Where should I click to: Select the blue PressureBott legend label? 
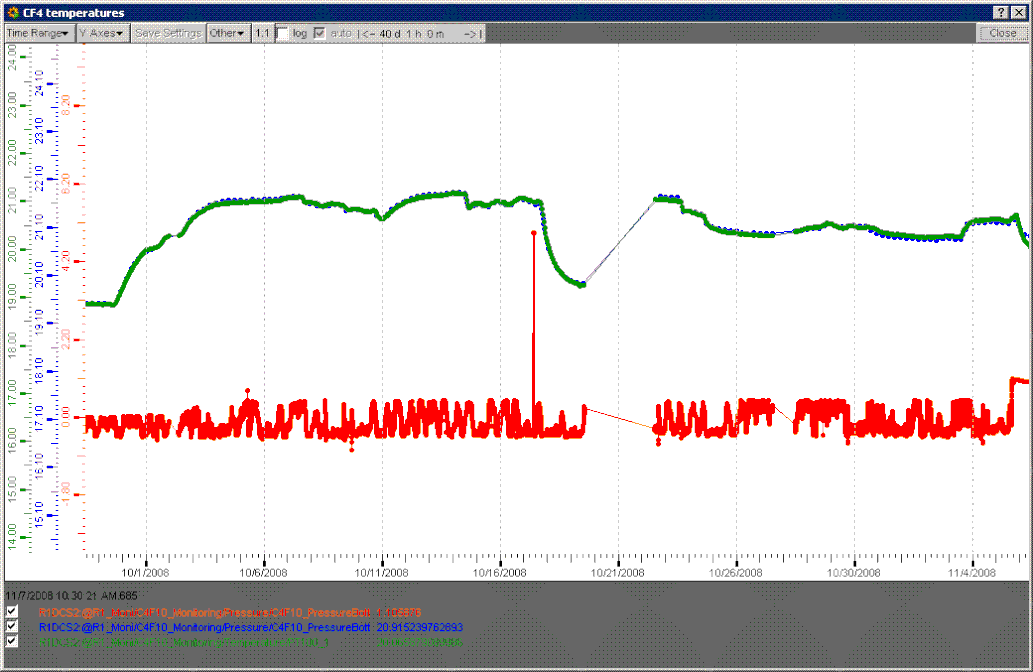204,627
